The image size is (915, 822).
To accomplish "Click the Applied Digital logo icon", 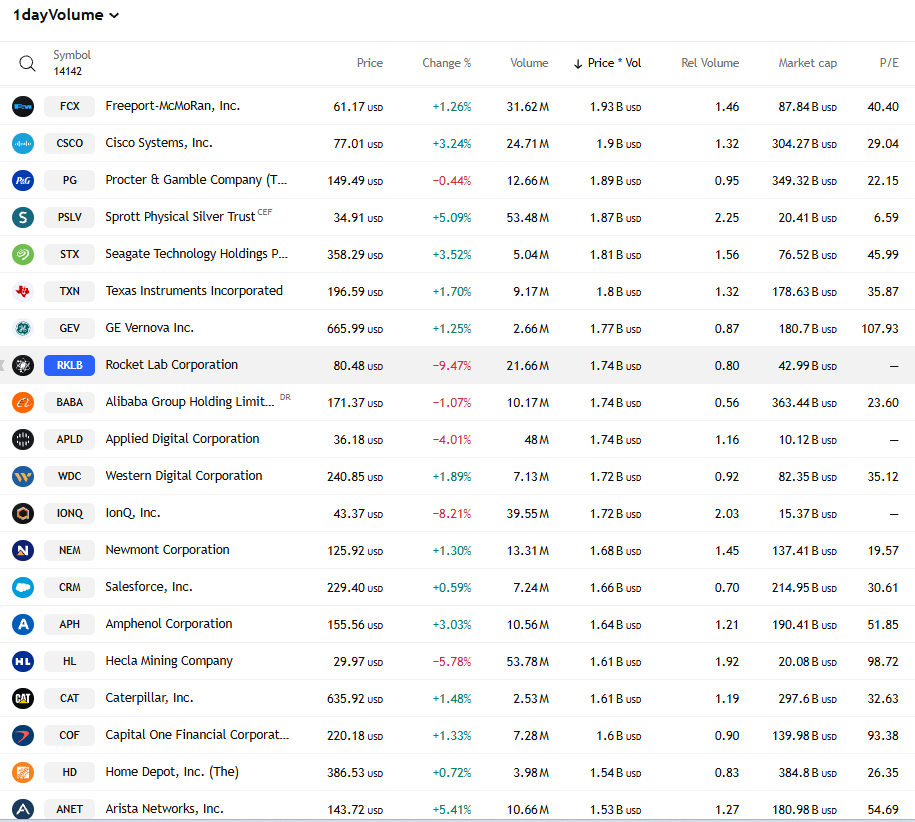I will [23, 439].
